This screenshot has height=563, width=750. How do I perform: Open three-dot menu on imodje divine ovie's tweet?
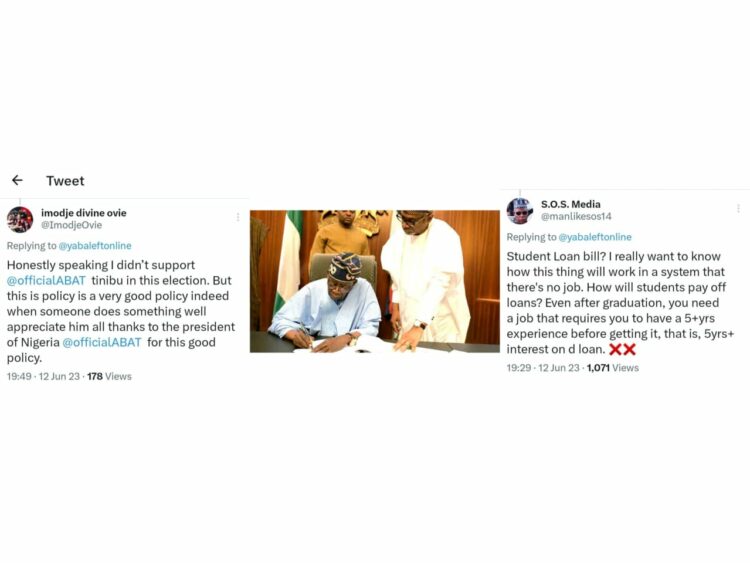(x=238, y=217)
